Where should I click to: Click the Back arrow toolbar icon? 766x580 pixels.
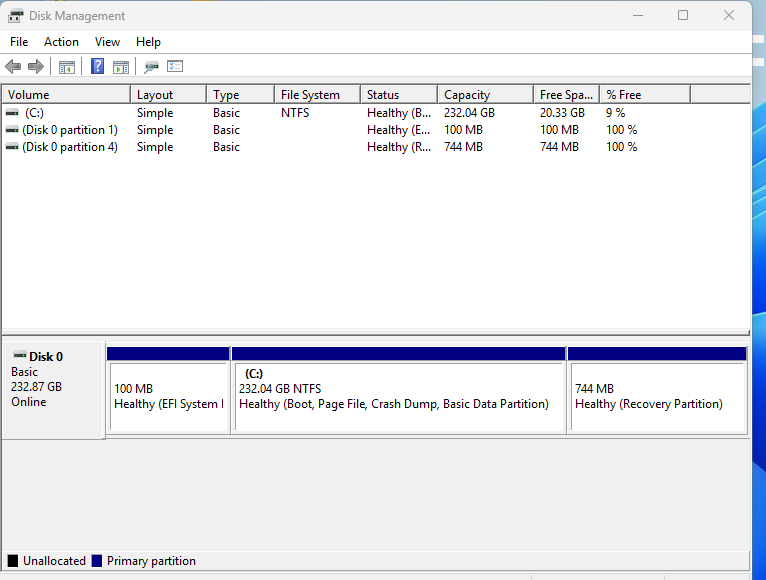coord(13,66)
